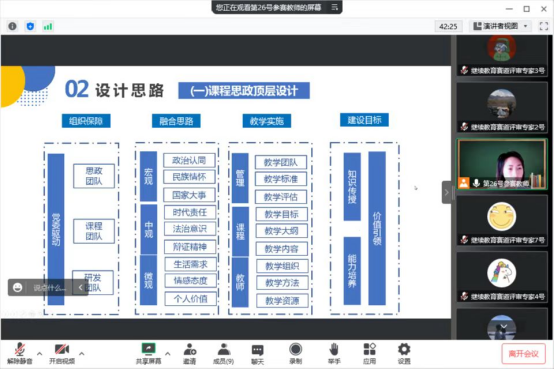Expand video options arrow beside 开启视频
554x370 pixels.
82,353
